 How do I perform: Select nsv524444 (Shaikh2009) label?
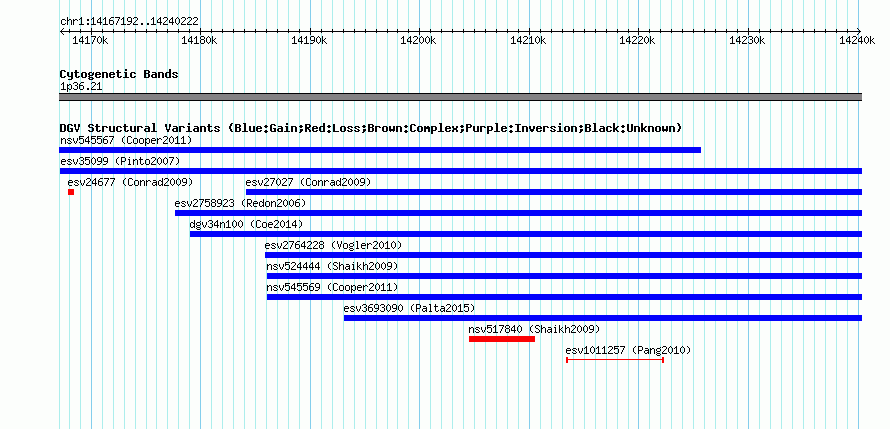click(332, 266)
